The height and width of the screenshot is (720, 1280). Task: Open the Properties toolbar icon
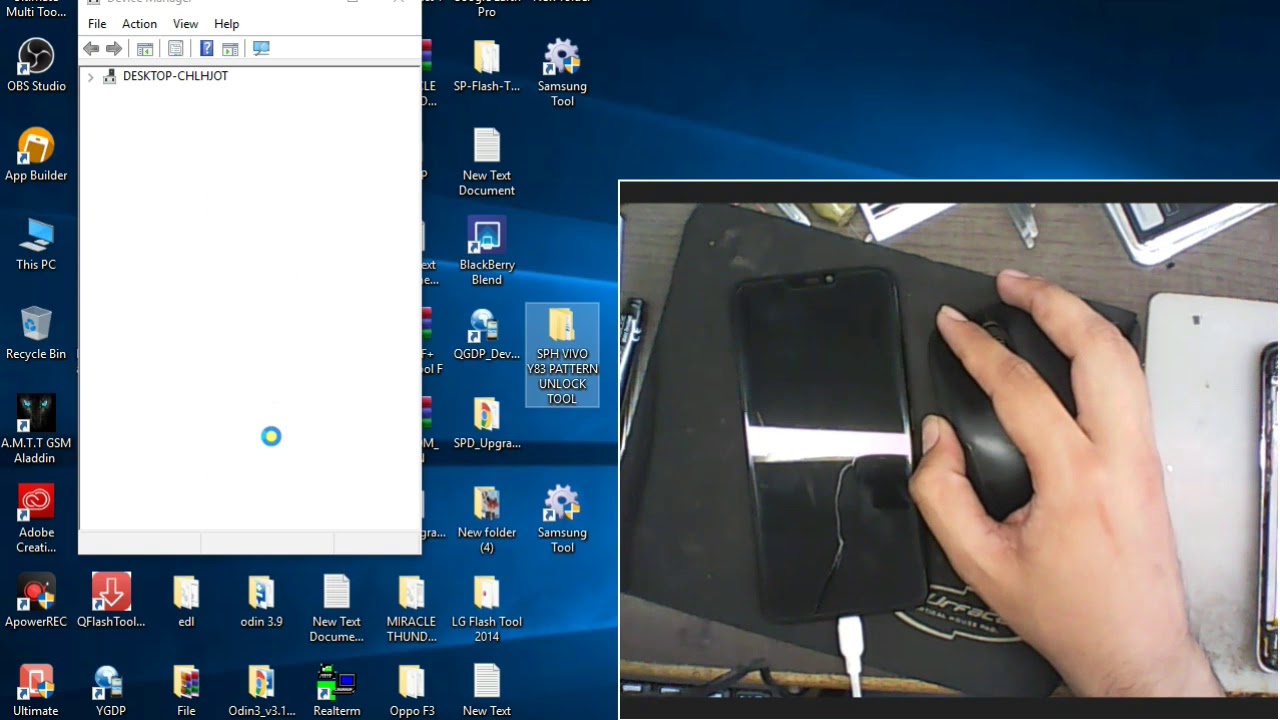176,48
